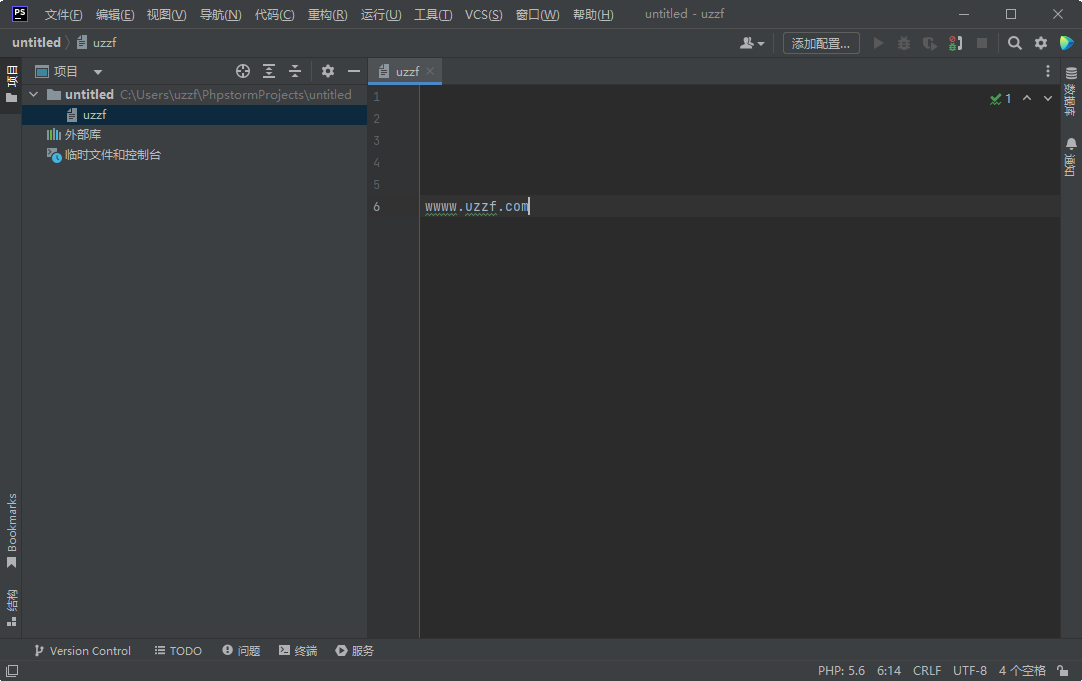Viewport: 1082px width, 681px height.
Task: Select 外部库 in project tree
Action: pyautogui.click(x=74, y=135)
